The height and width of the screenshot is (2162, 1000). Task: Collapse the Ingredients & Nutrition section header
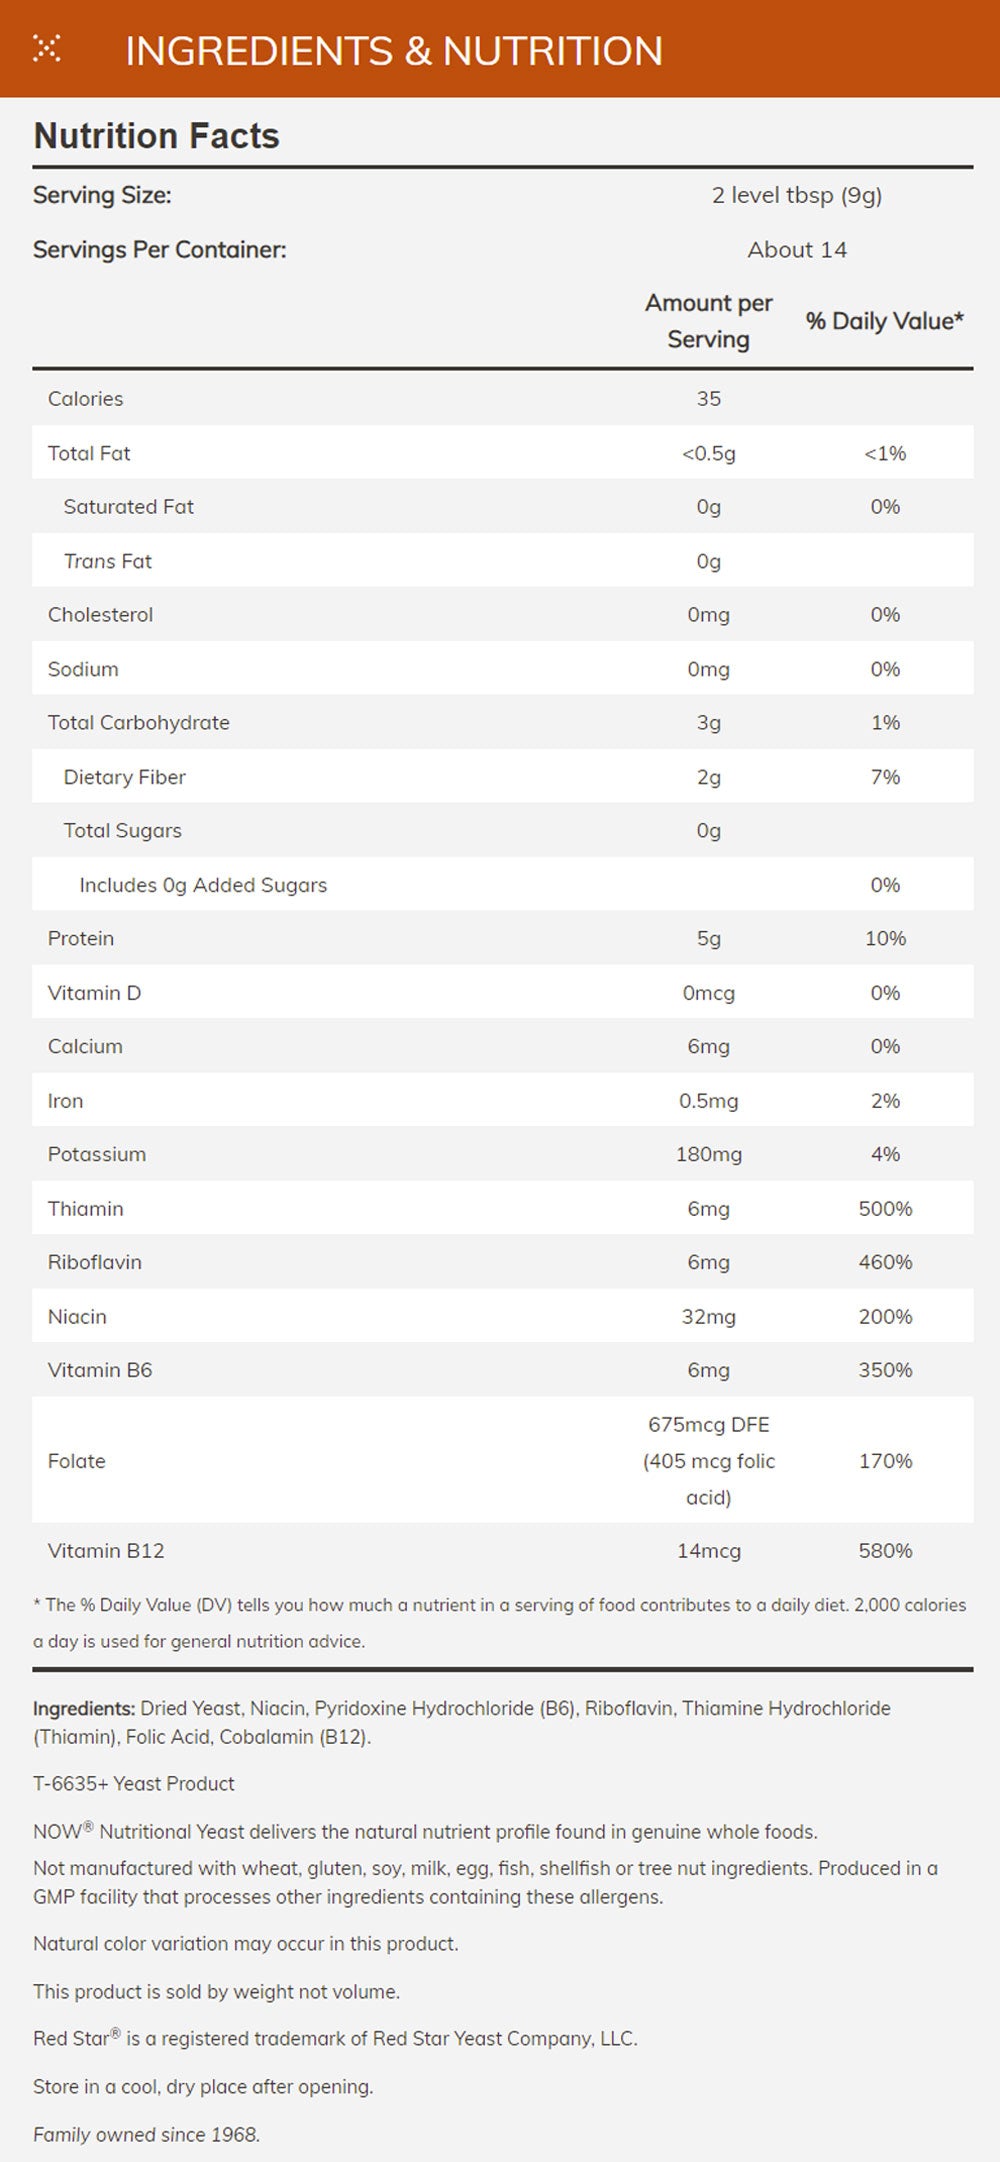(x=394, y=51)
